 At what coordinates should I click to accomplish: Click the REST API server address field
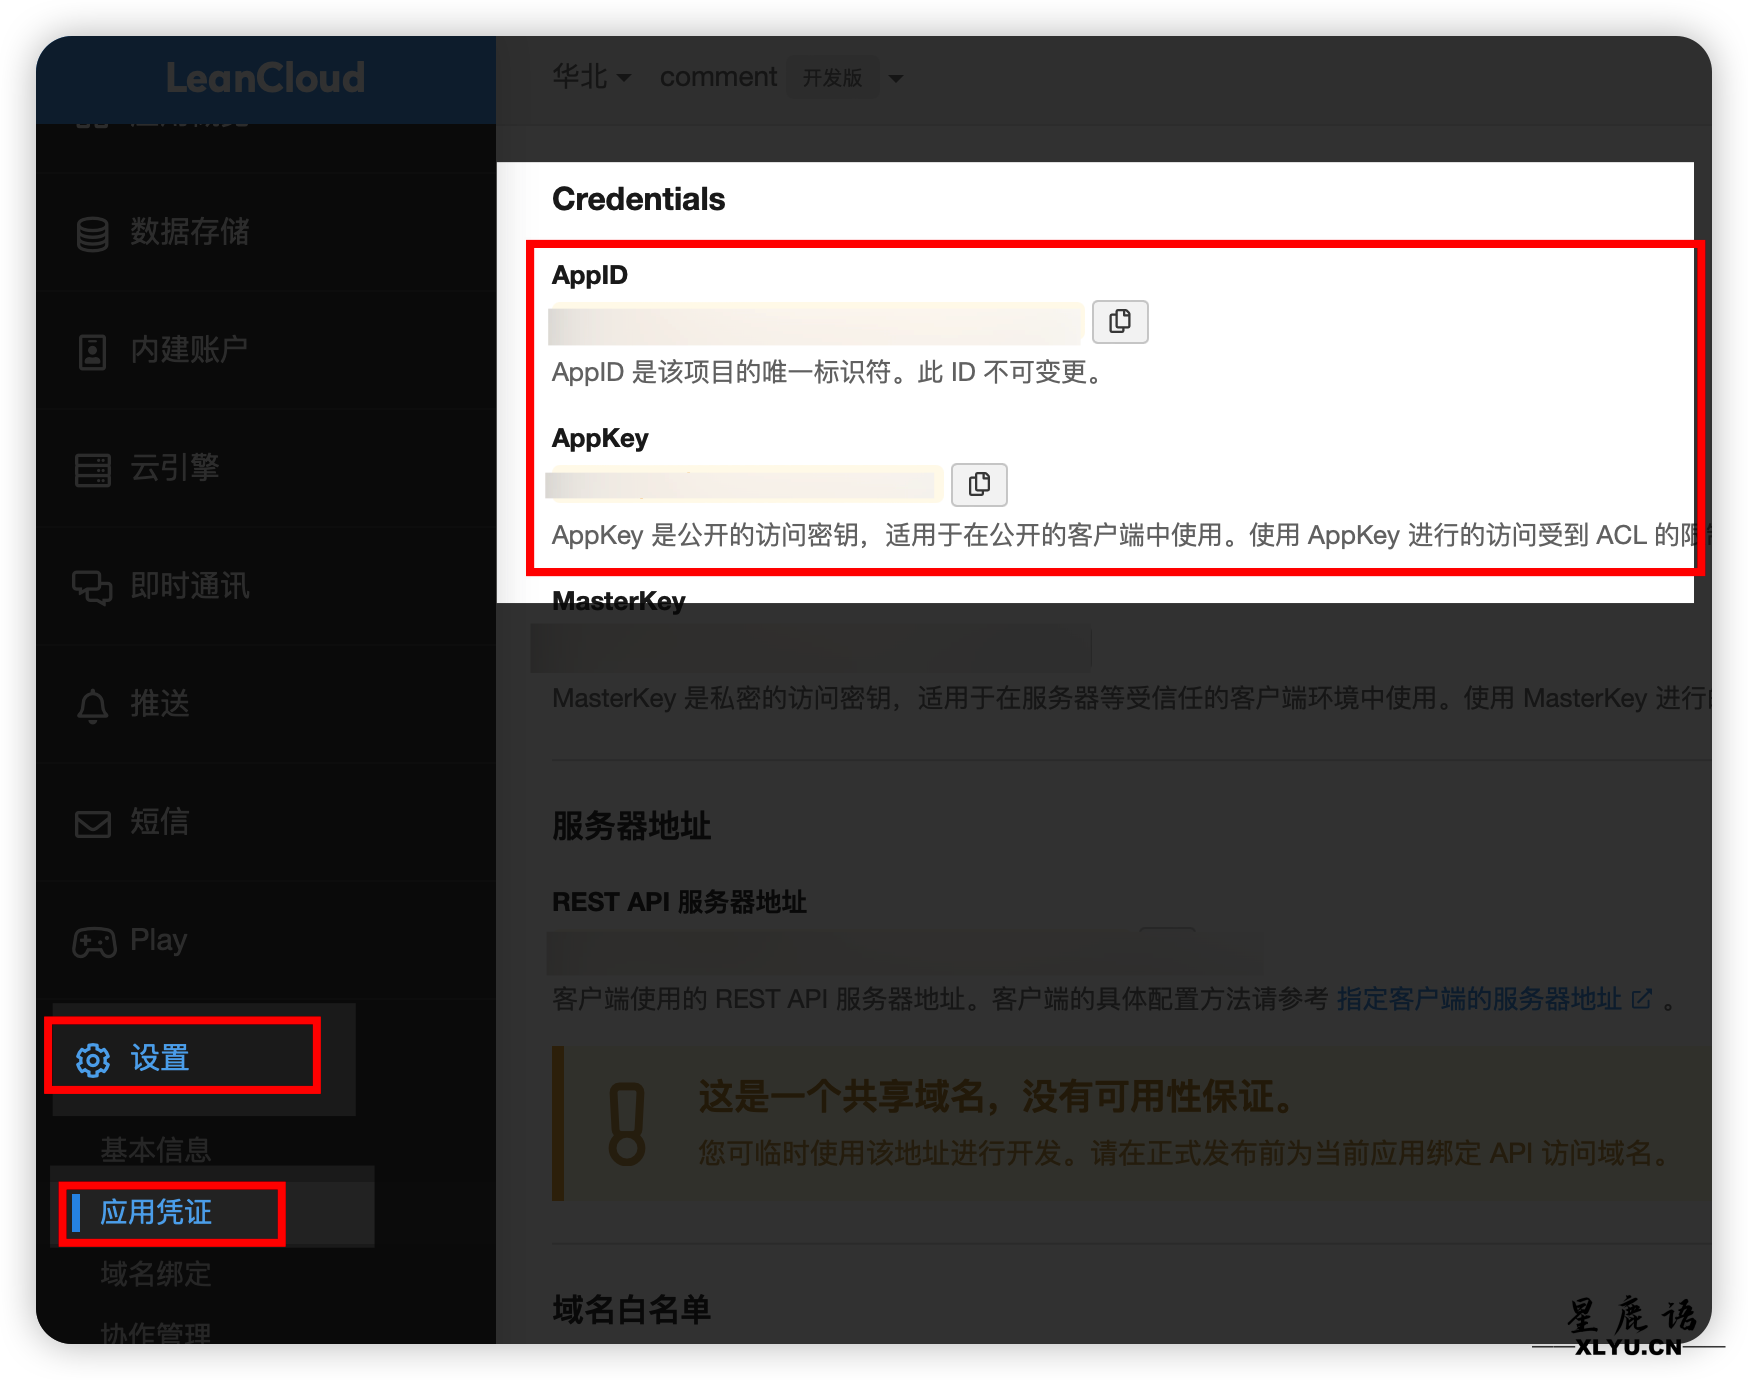tap(905, 953)
